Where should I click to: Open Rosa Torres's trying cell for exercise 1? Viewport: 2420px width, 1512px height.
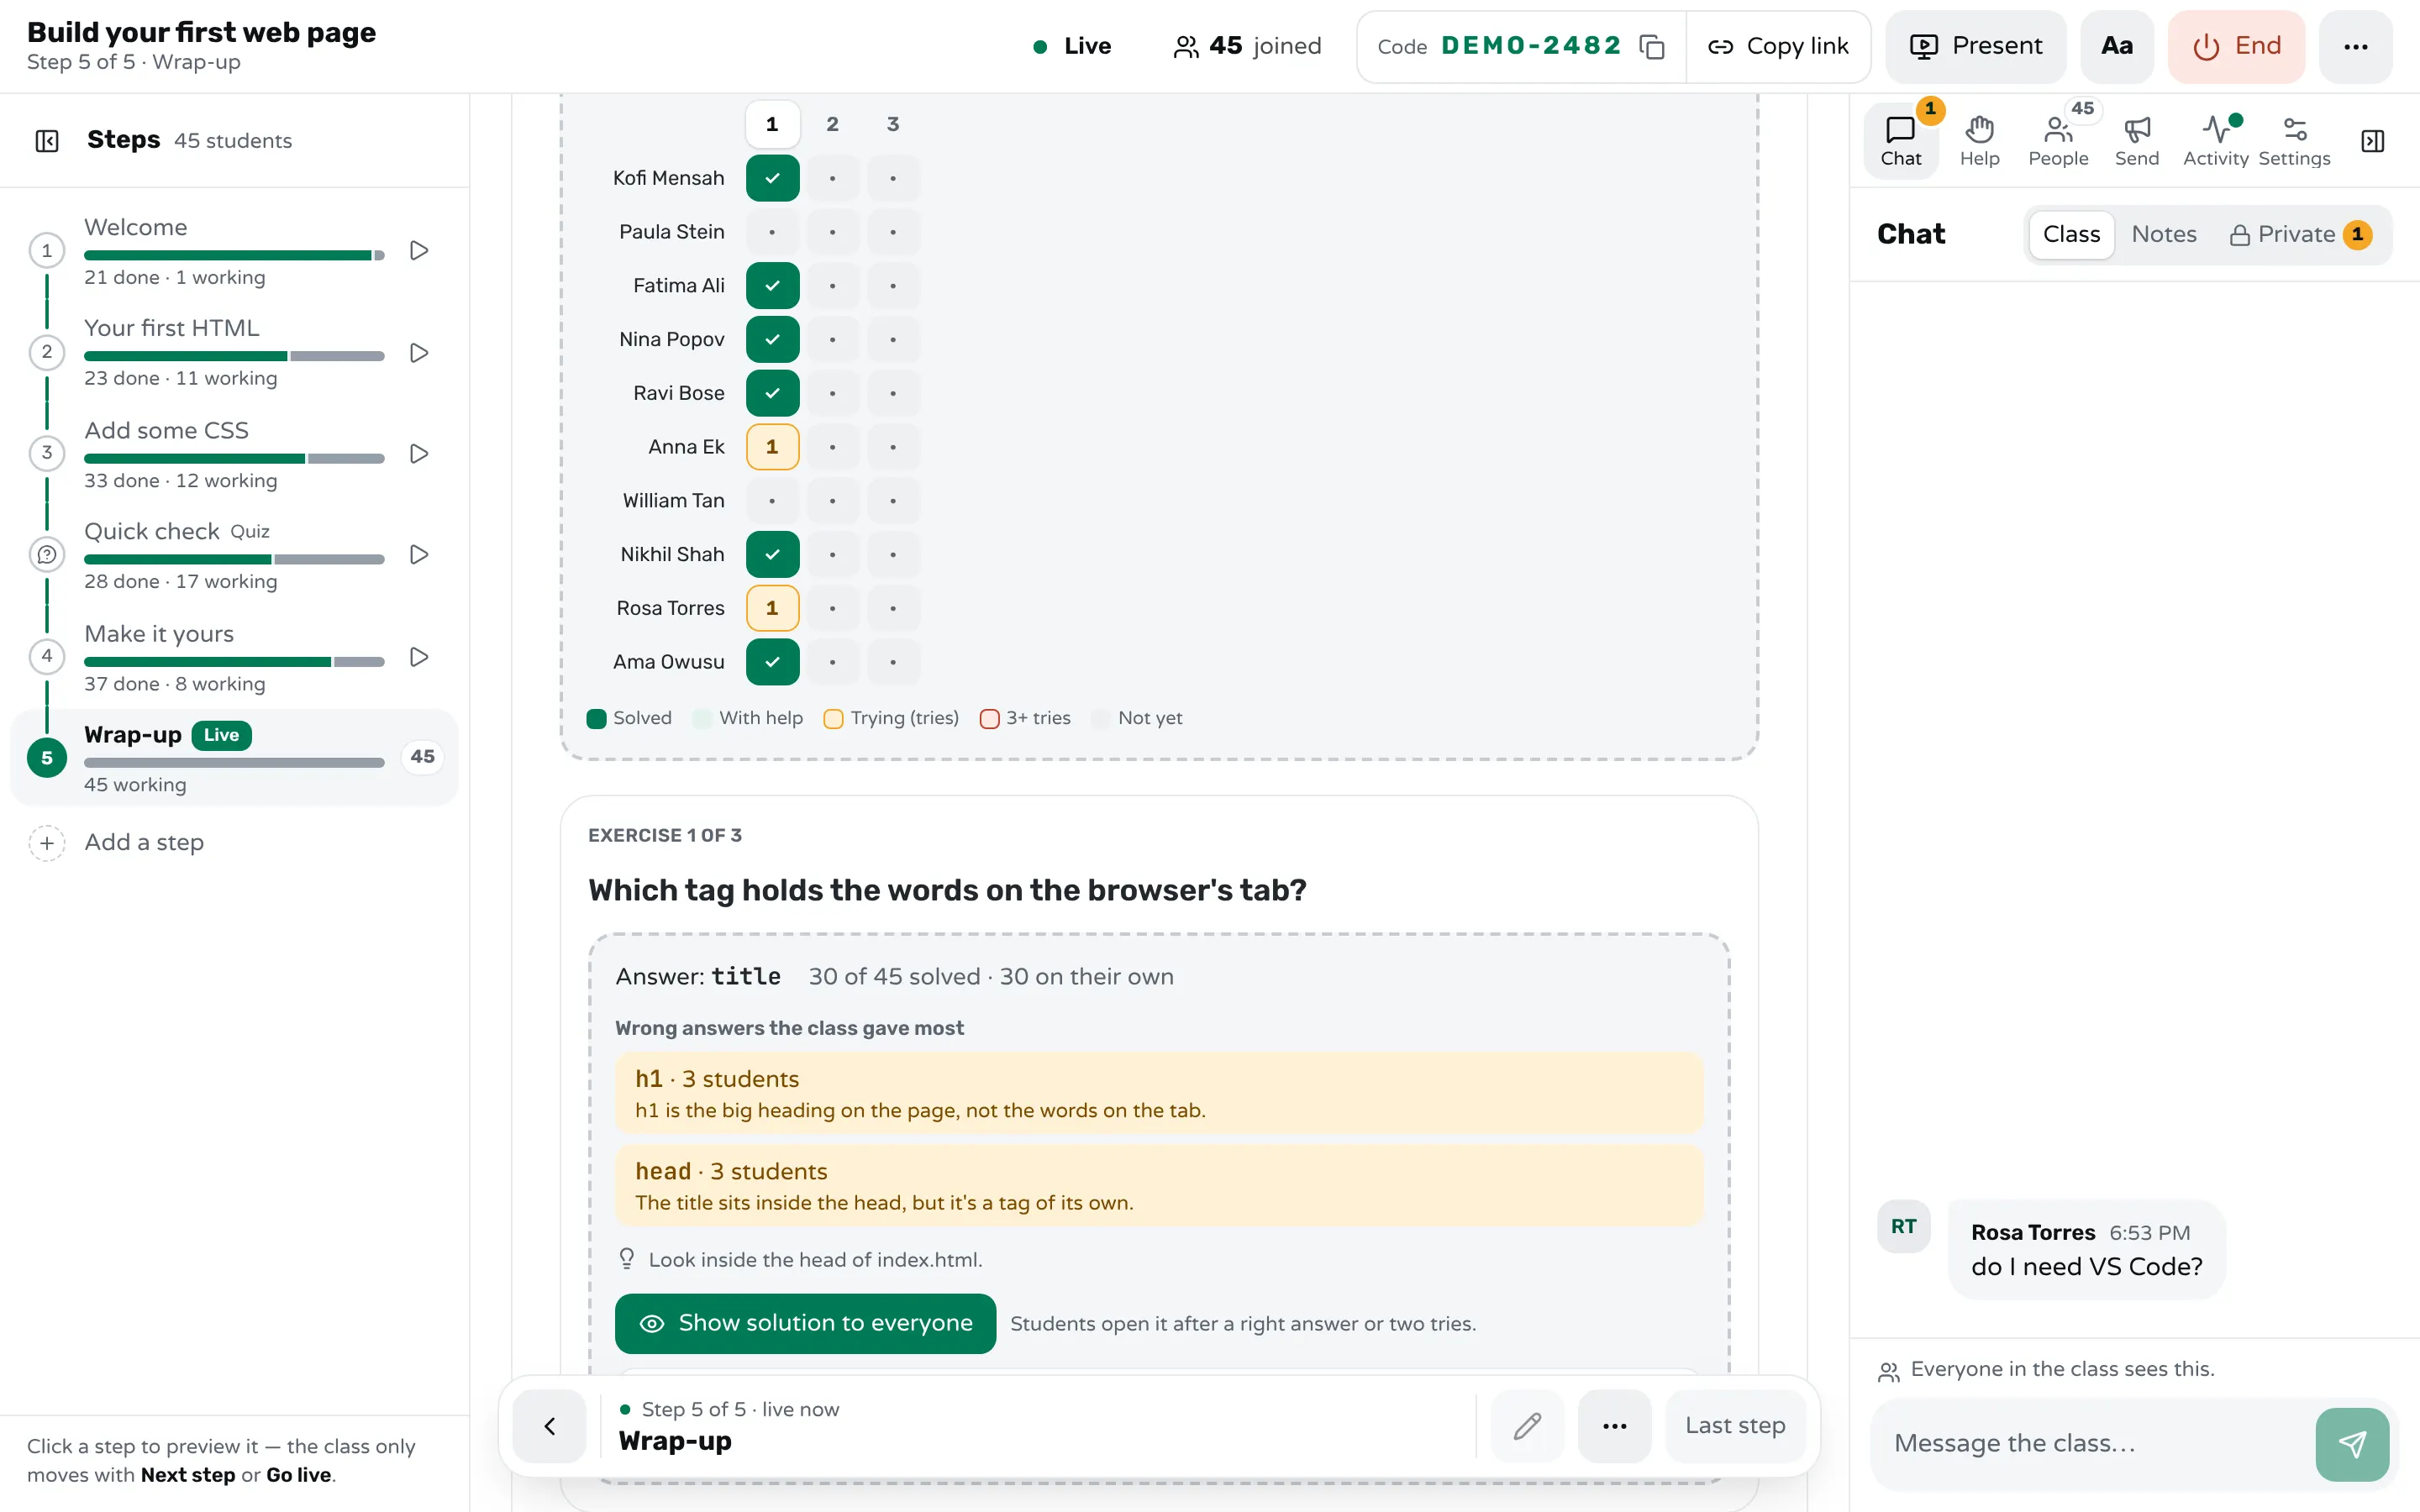coord(772,608)
